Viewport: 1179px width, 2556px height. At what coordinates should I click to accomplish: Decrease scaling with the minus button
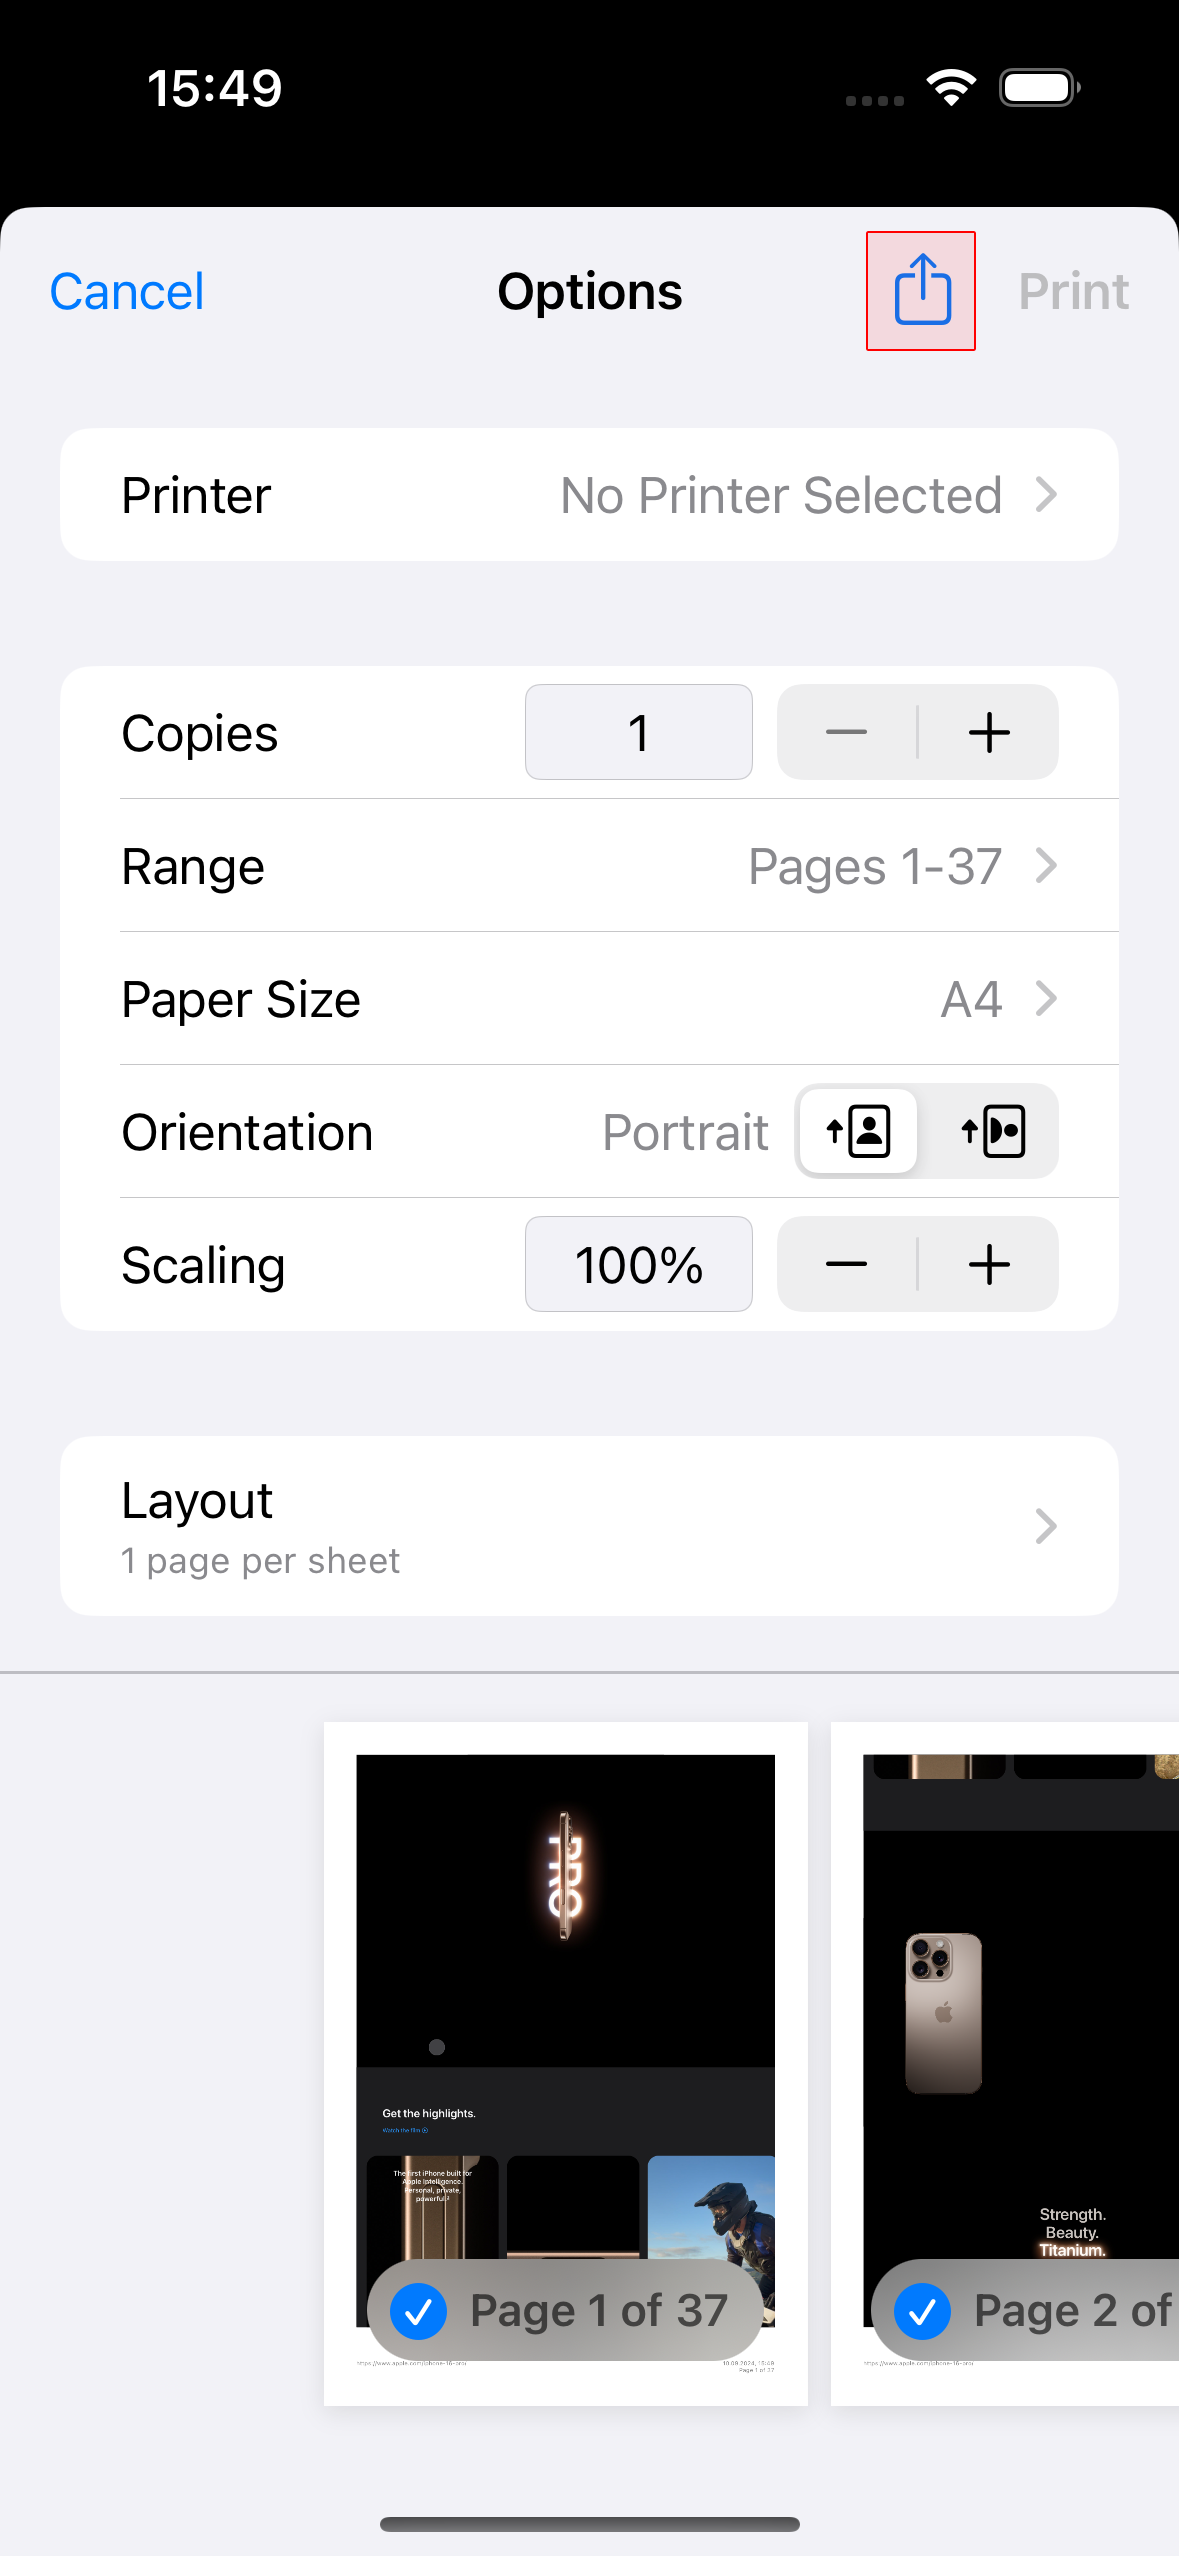(846, 1264)
